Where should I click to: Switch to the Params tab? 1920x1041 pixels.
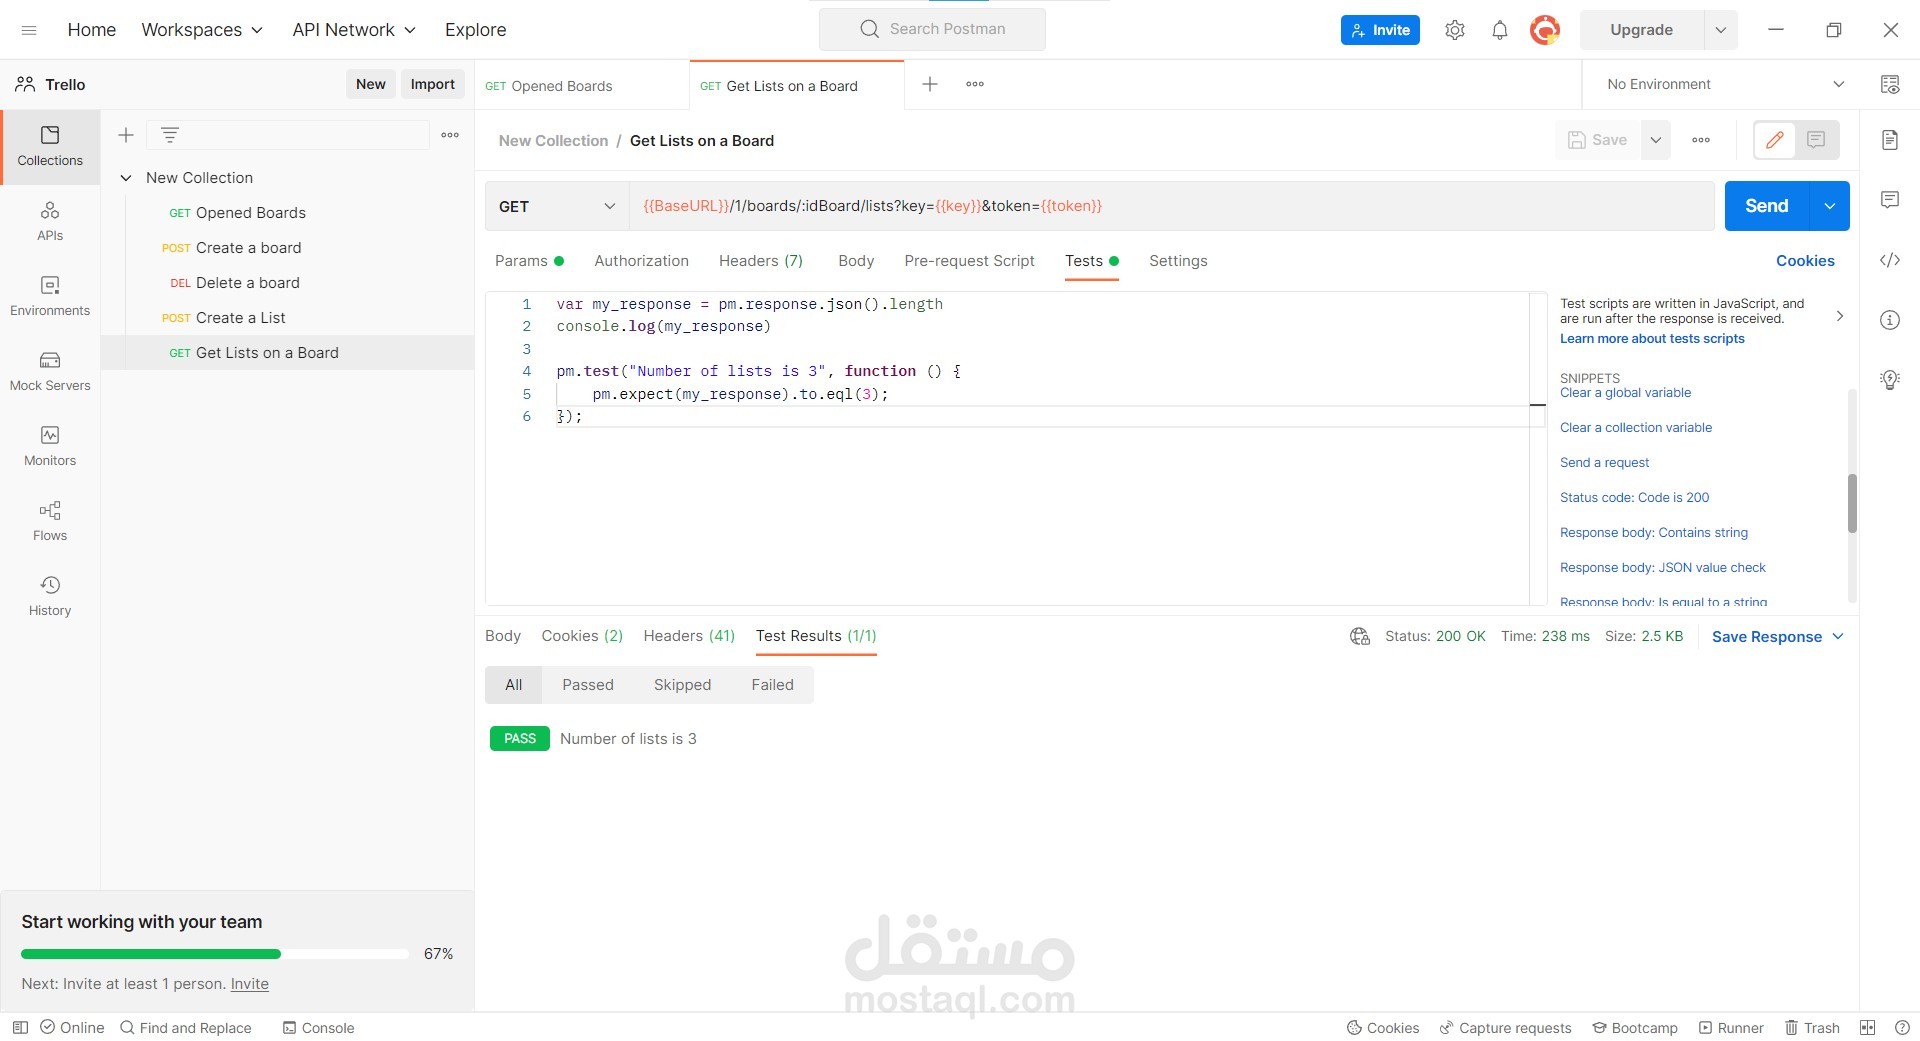coord(529,261)
